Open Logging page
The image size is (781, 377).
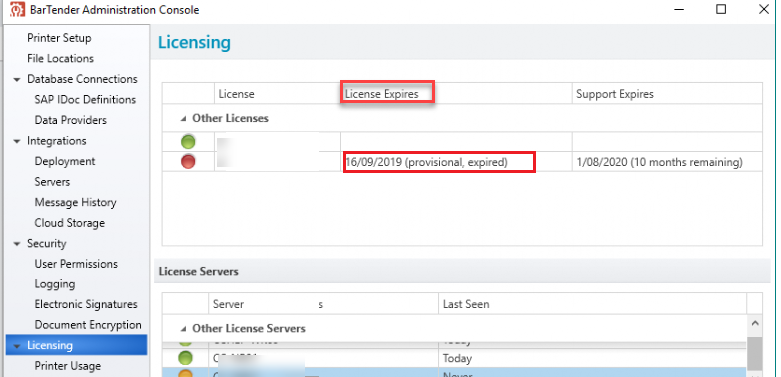(55, 284)
